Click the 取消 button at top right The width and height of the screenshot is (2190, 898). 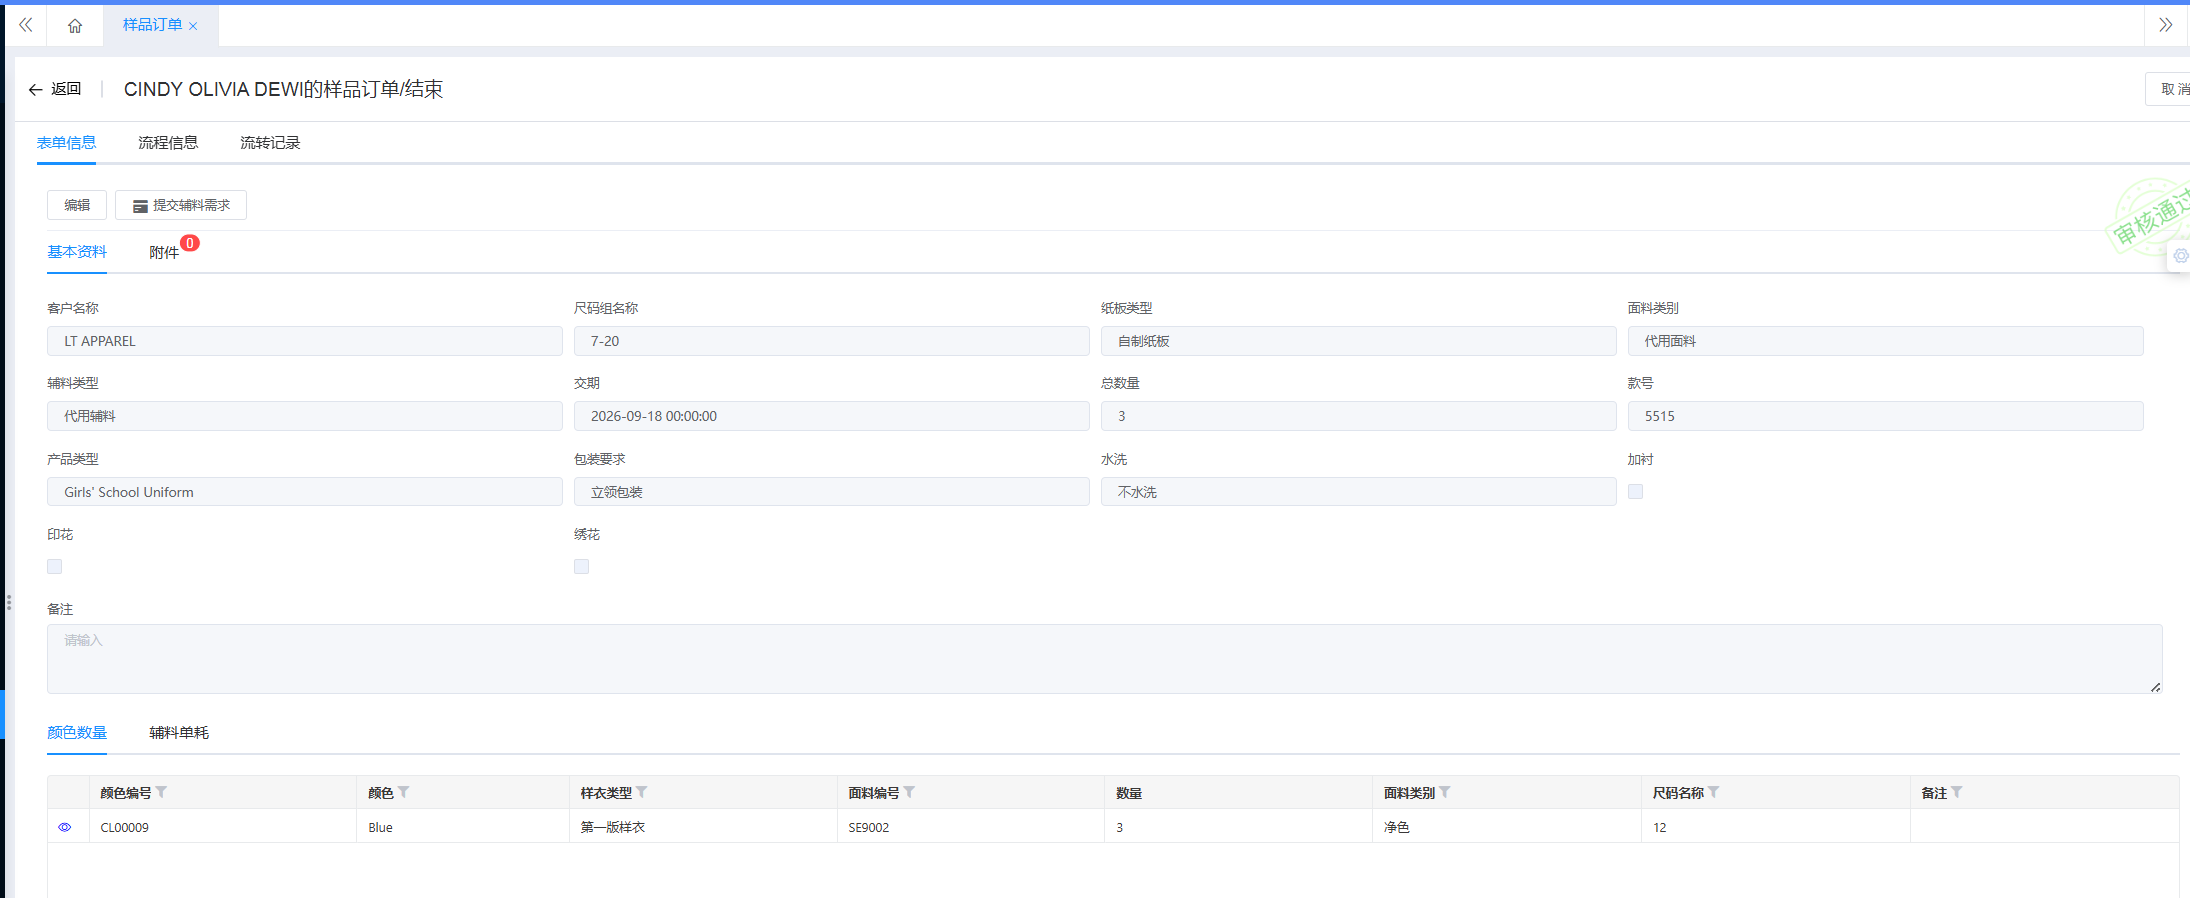(x=2170, y=89)
